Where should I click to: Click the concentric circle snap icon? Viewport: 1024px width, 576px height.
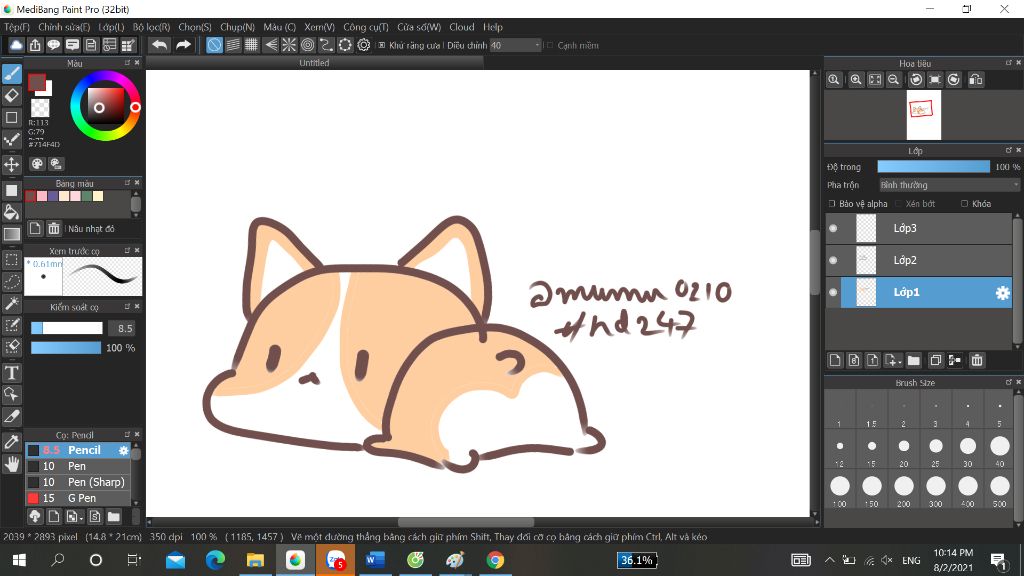[x=308, y=45]
